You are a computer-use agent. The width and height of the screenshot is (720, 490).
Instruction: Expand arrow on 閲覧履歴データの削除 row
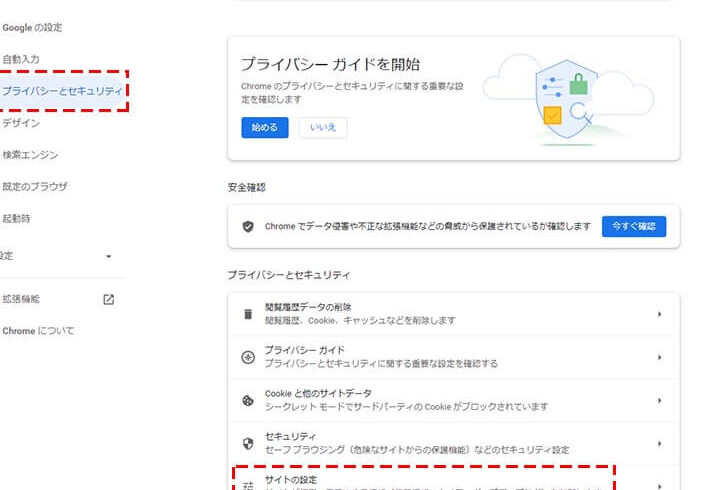coord(659,314)
